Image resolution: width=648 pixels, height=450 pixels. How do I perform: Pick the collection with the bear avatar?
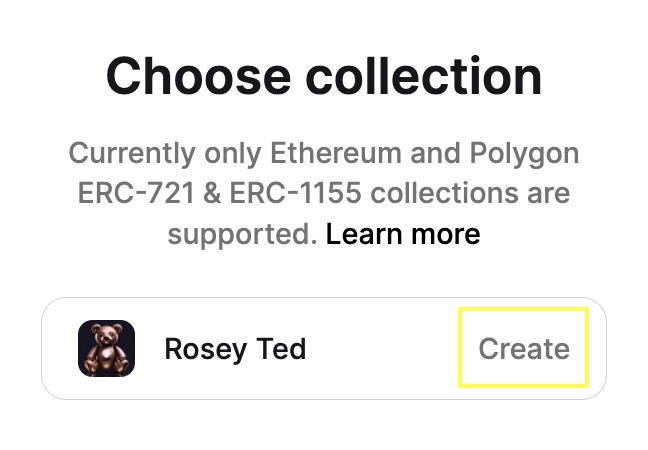(x=324, y=348)
